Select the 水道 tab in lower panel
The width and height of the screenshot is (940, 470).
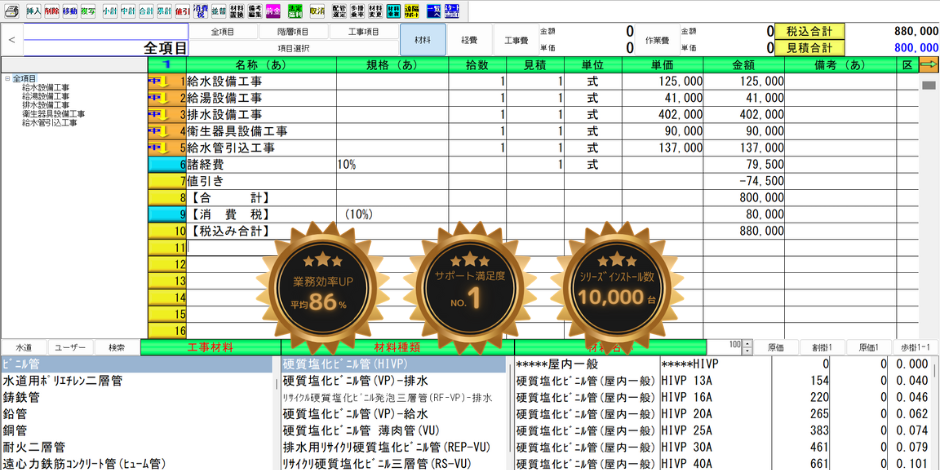[24, 347]
